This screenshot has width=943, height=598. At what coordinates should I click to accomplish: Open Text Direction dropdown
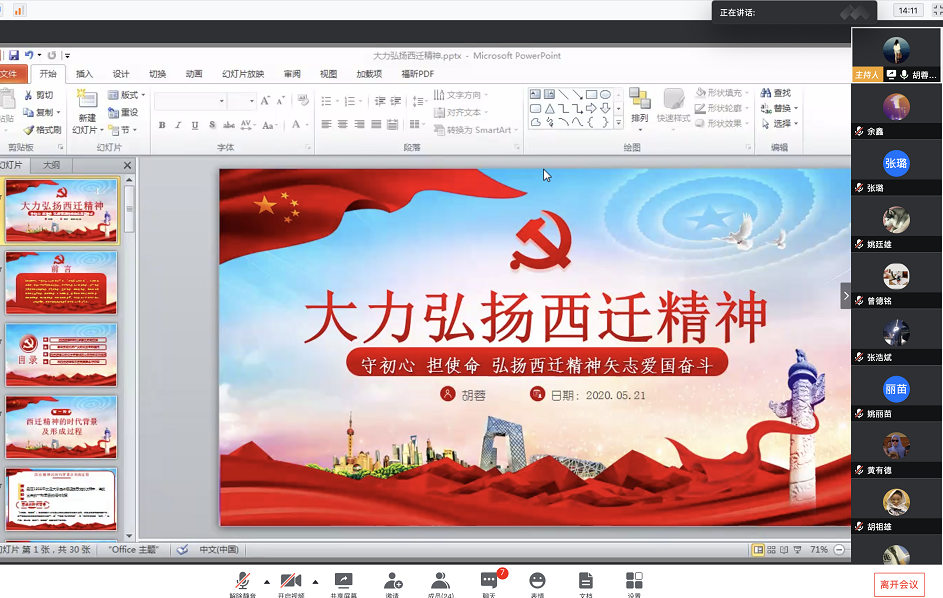click(x=461, y=95)
